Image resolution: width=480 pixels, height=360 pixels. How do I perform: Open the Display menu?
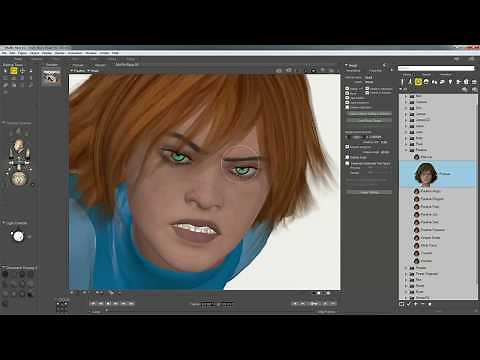(47, 53)
